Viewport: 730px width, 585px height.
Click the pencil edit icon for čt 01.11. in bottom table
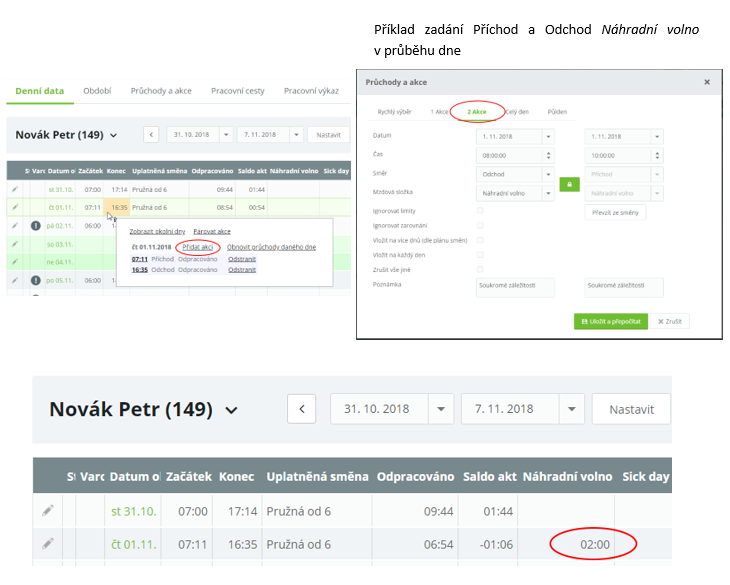47,544
